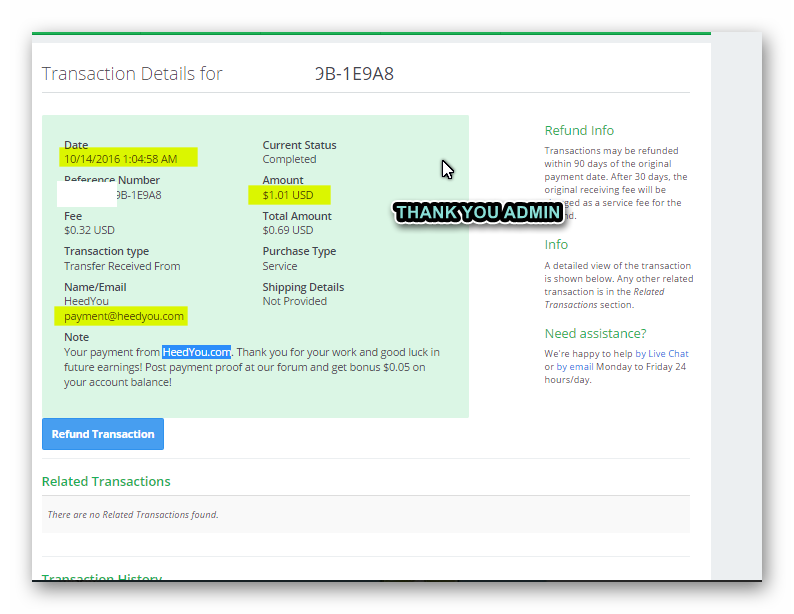
Task: Click the total amount $0.69 USD
Action: tap(288, 230)
